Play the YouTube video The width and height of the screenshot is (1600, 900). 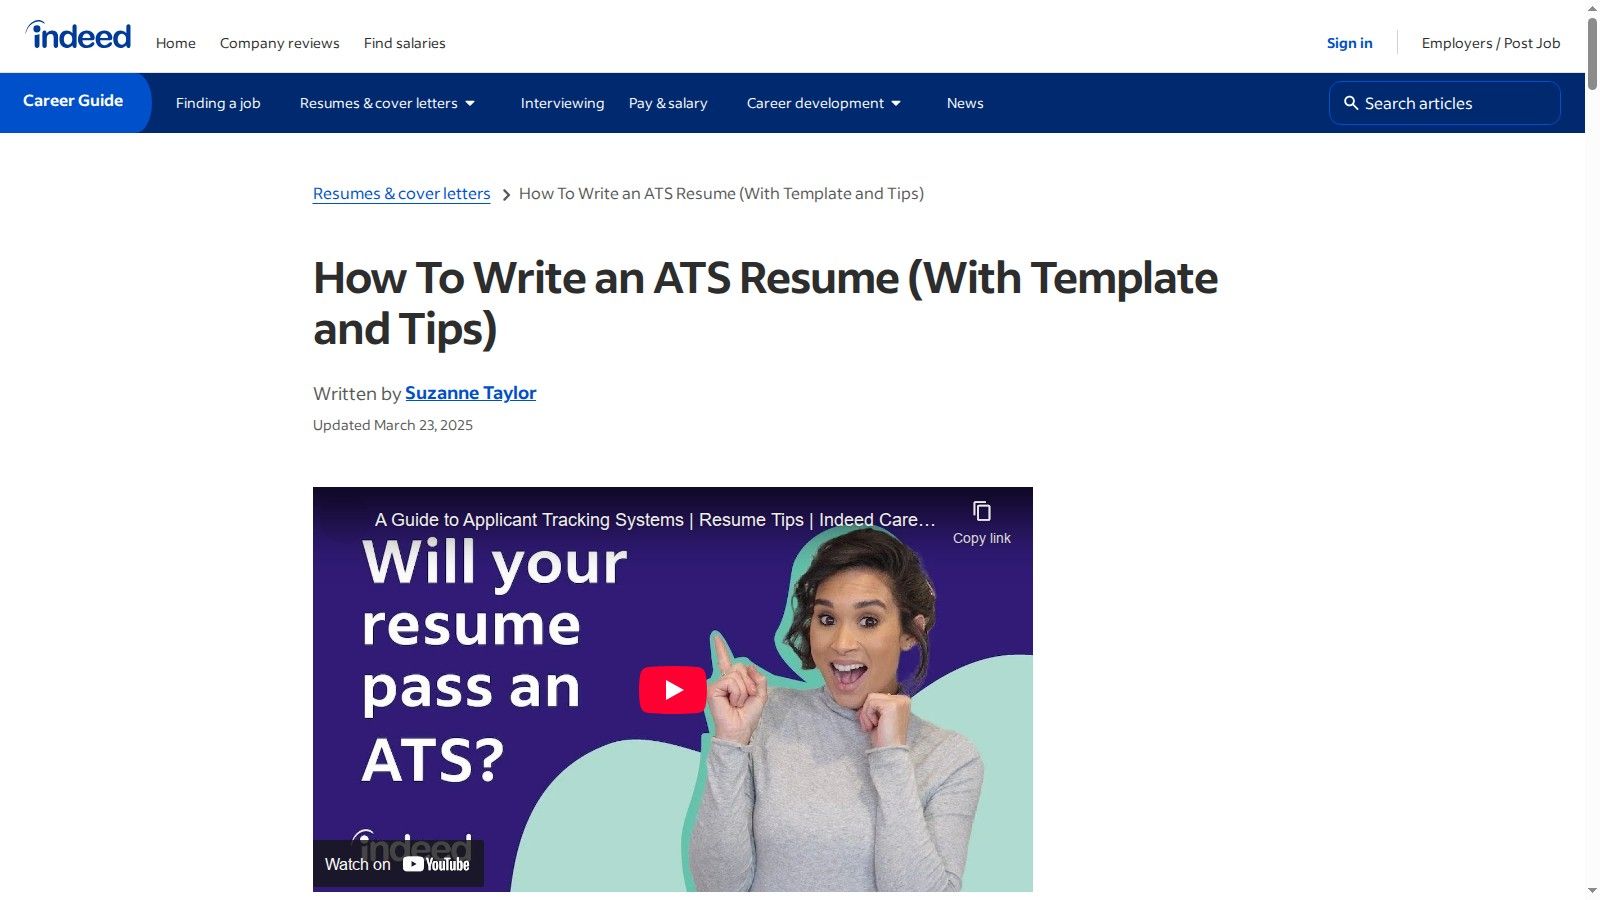tap(673, 690)
